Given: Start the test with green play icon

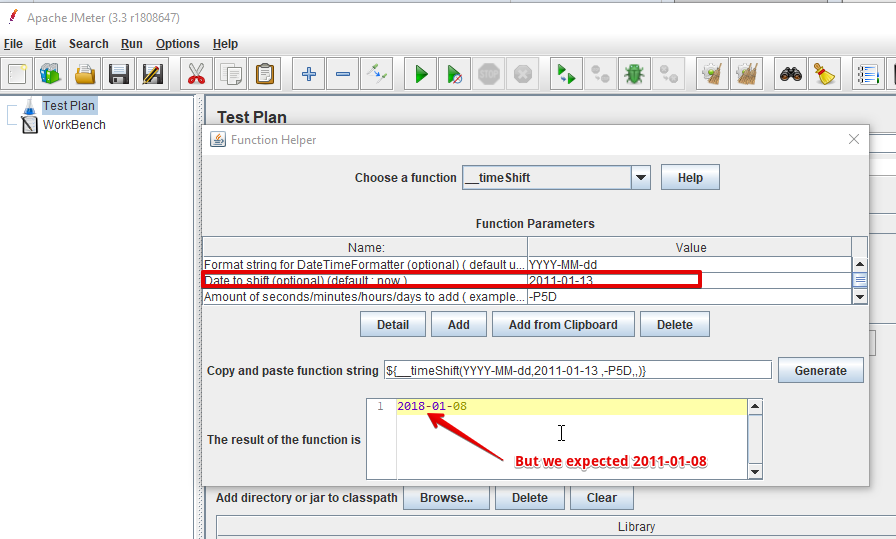Looking at the screenshot, I should tap(421, 74).
